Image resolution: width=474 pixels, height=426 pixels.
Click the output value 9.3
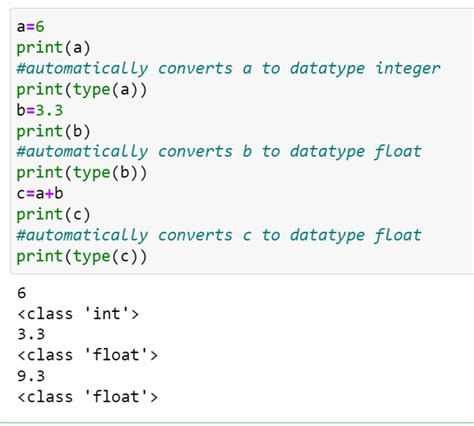click(x=31, y=376)
